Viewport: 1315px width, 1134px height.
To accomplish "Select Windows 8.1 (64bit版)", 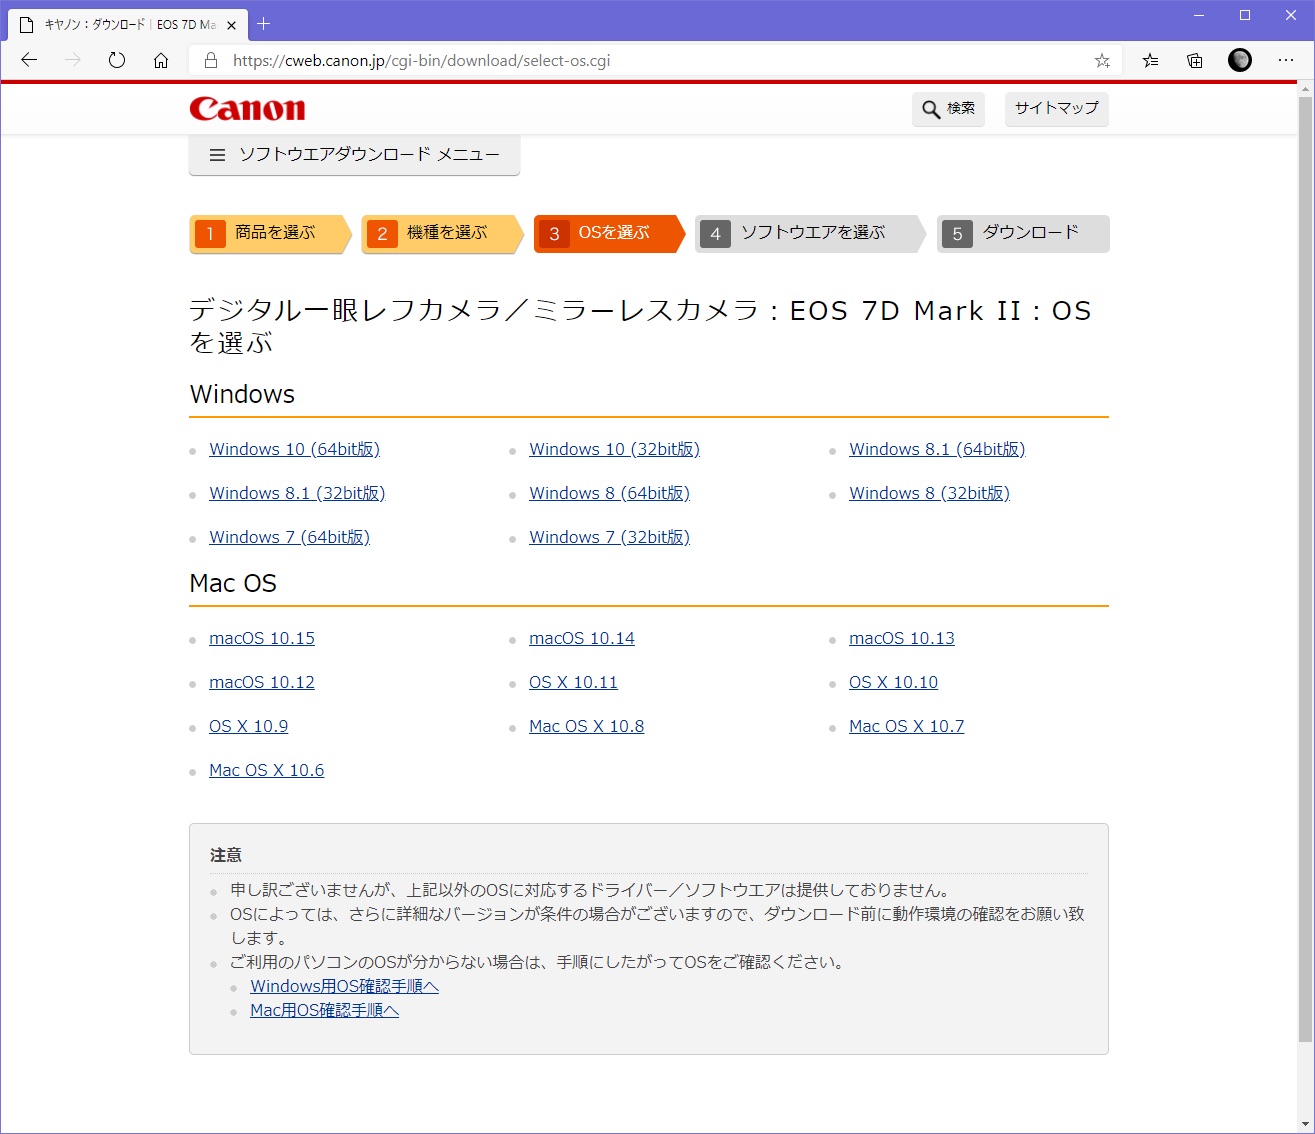I will pos(937,449).
